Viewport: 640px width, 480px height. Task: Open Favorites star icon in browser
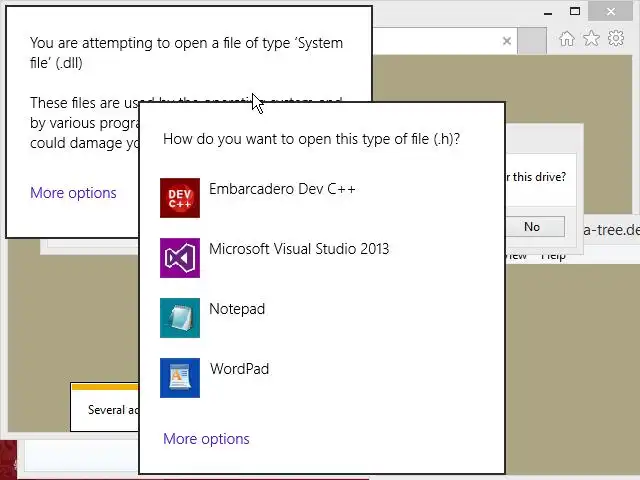click(591, 39)
